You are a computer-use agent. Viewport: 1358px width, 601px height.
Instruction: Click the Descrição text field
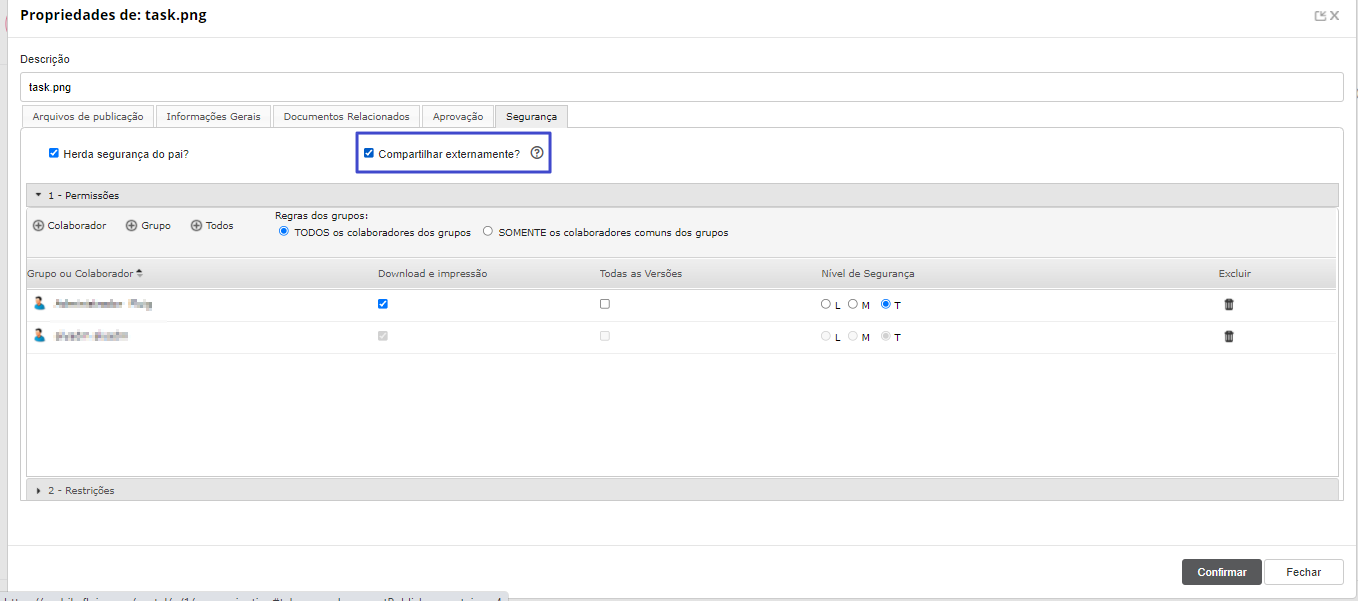tap(680, 87)
